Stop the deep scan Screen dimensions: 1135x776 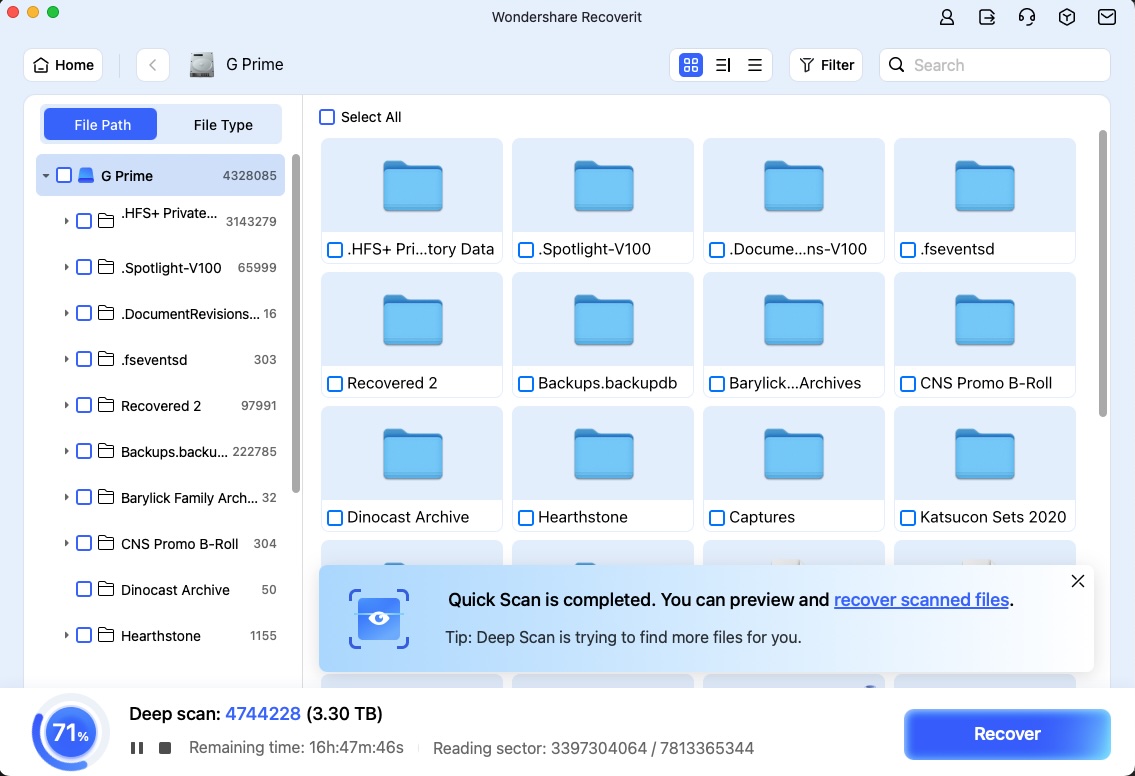click(165, 748)
